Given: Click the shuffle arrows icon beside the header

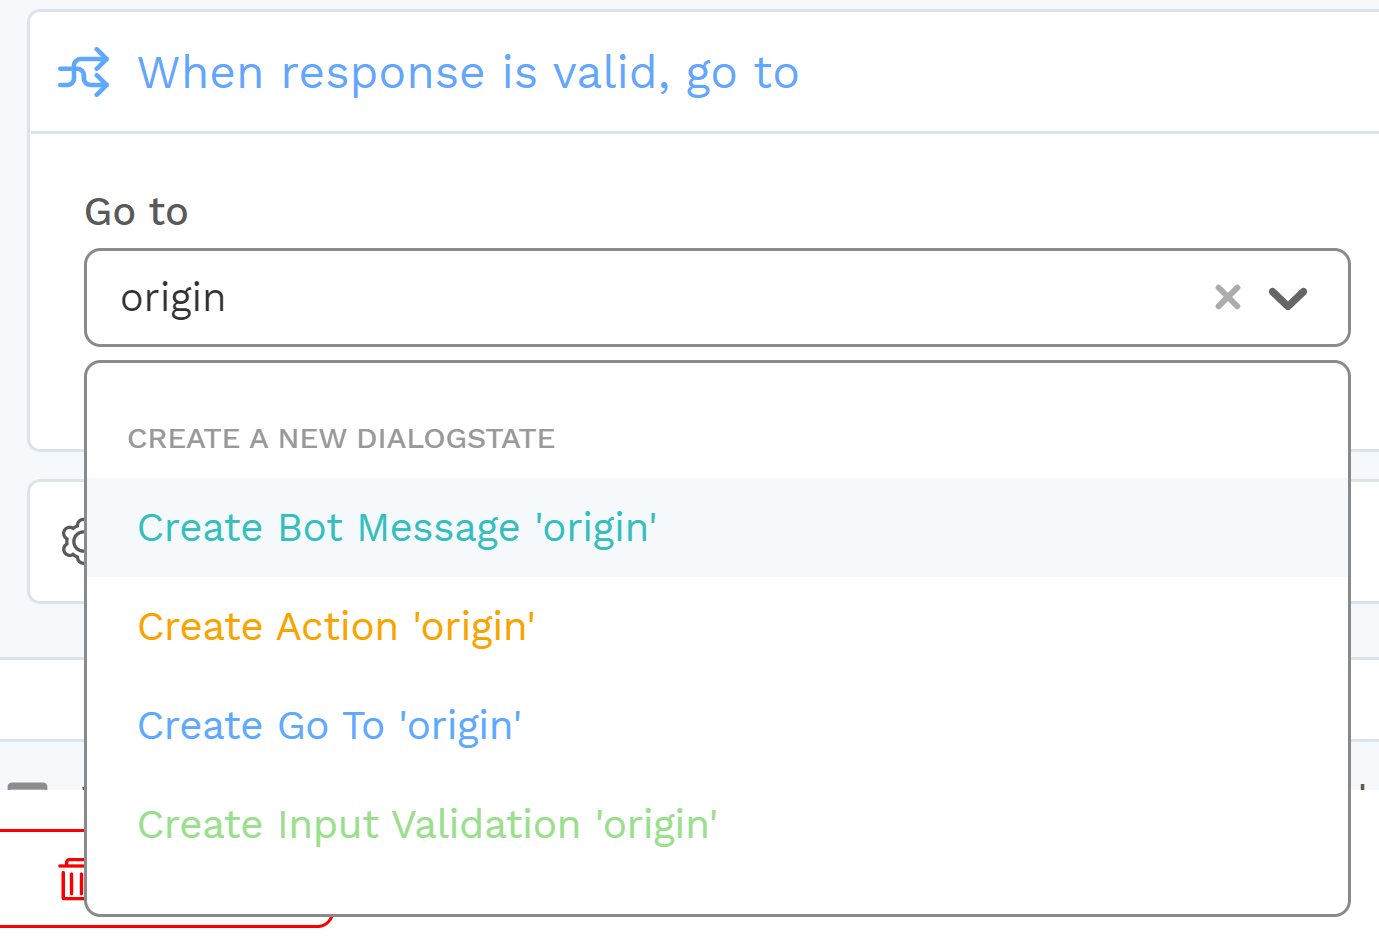Looking at the screenshot, I should click(x=84, y=73).
